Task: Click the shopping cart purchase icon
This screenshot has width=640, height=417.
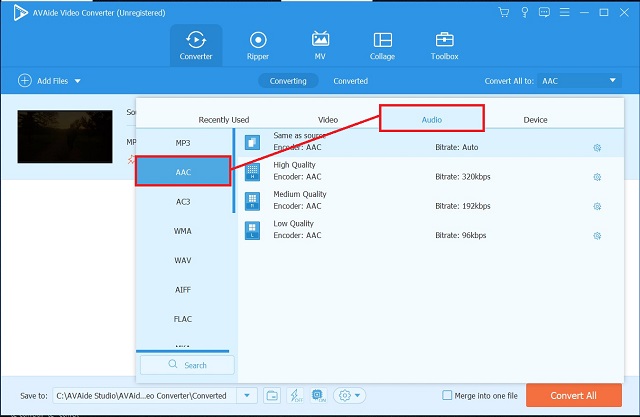Action: (504, 12)
